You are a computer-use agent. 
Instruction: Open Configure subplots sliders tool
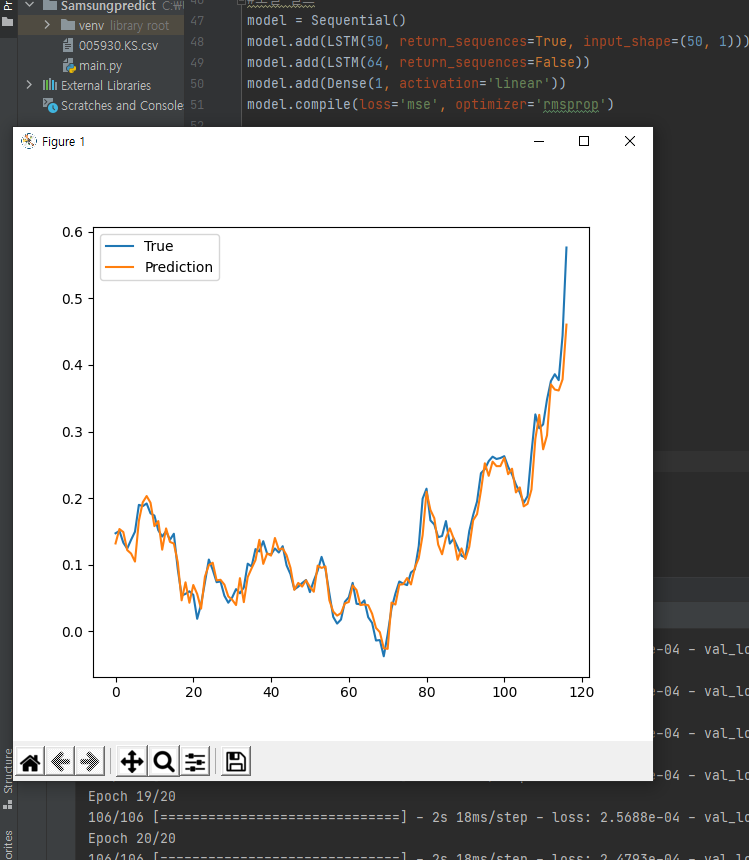pyautogui.click(x=195, y=761)
